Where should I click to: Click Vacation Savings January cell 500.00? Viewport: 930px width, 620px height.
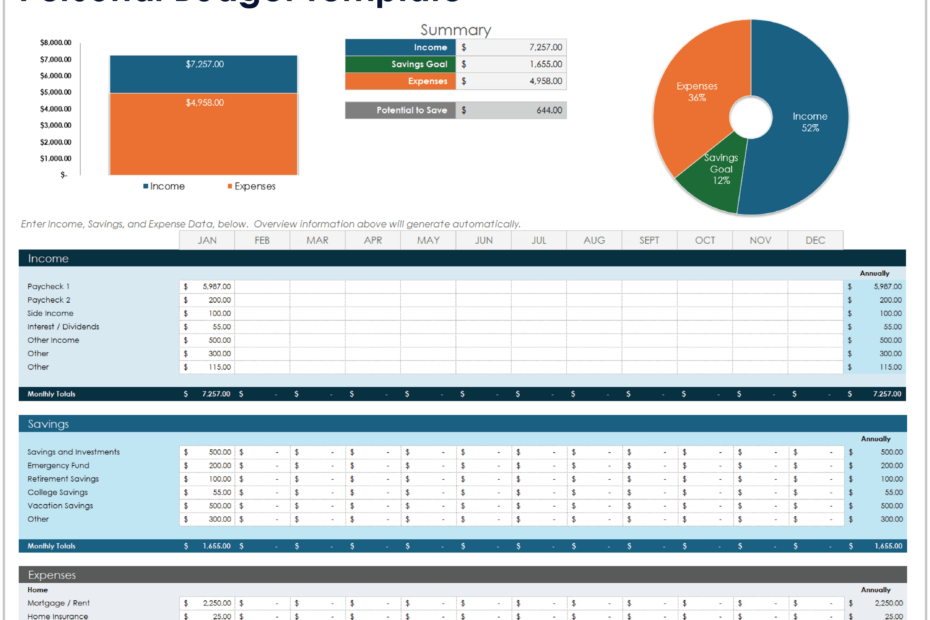pyautogui.click(x=207, y=506)
